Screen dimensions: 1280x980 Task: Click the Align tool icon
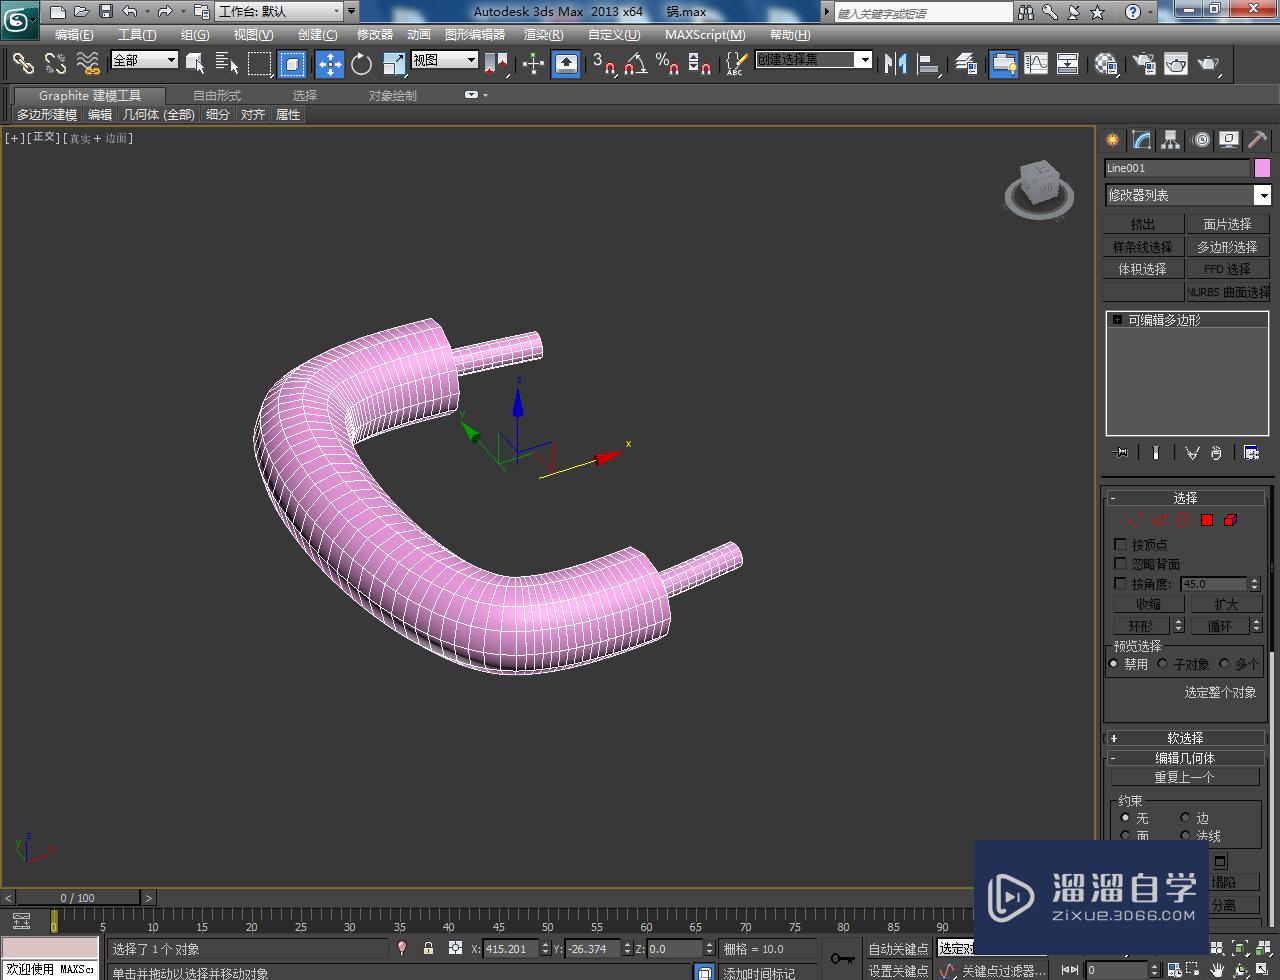(929, 64)
